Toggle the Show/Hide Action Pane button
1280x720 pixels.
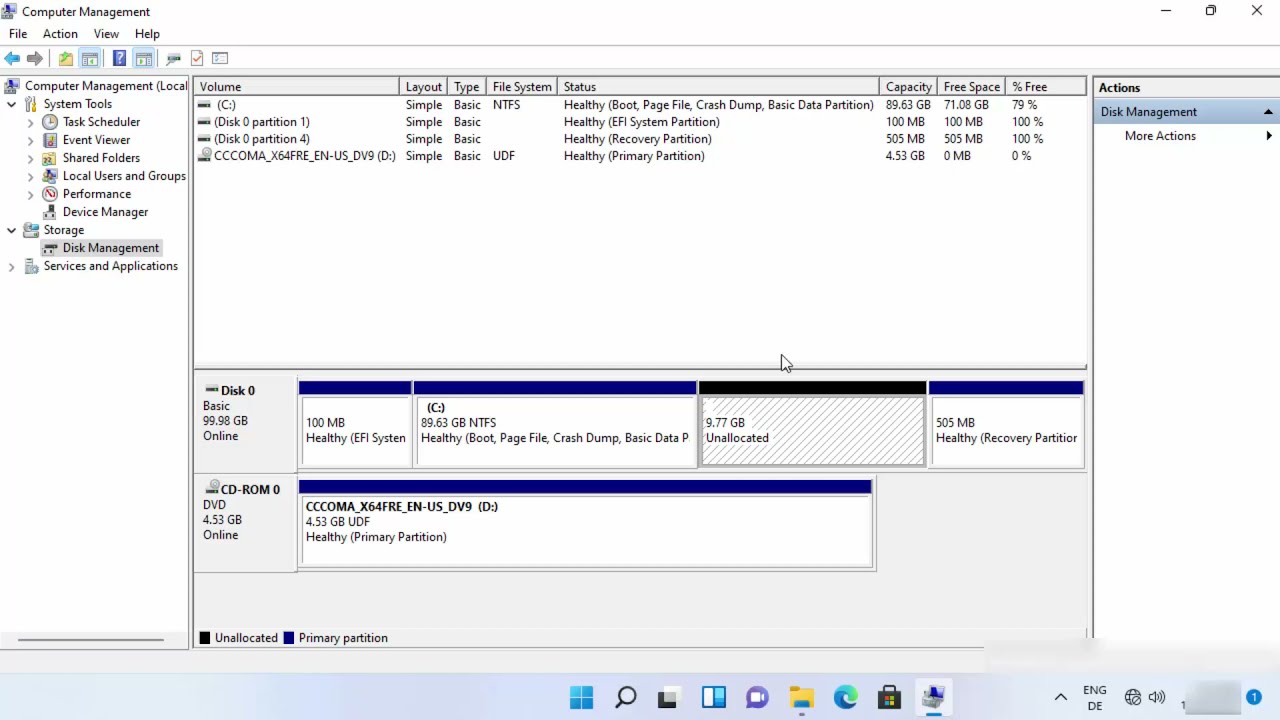tap(144, 59)
